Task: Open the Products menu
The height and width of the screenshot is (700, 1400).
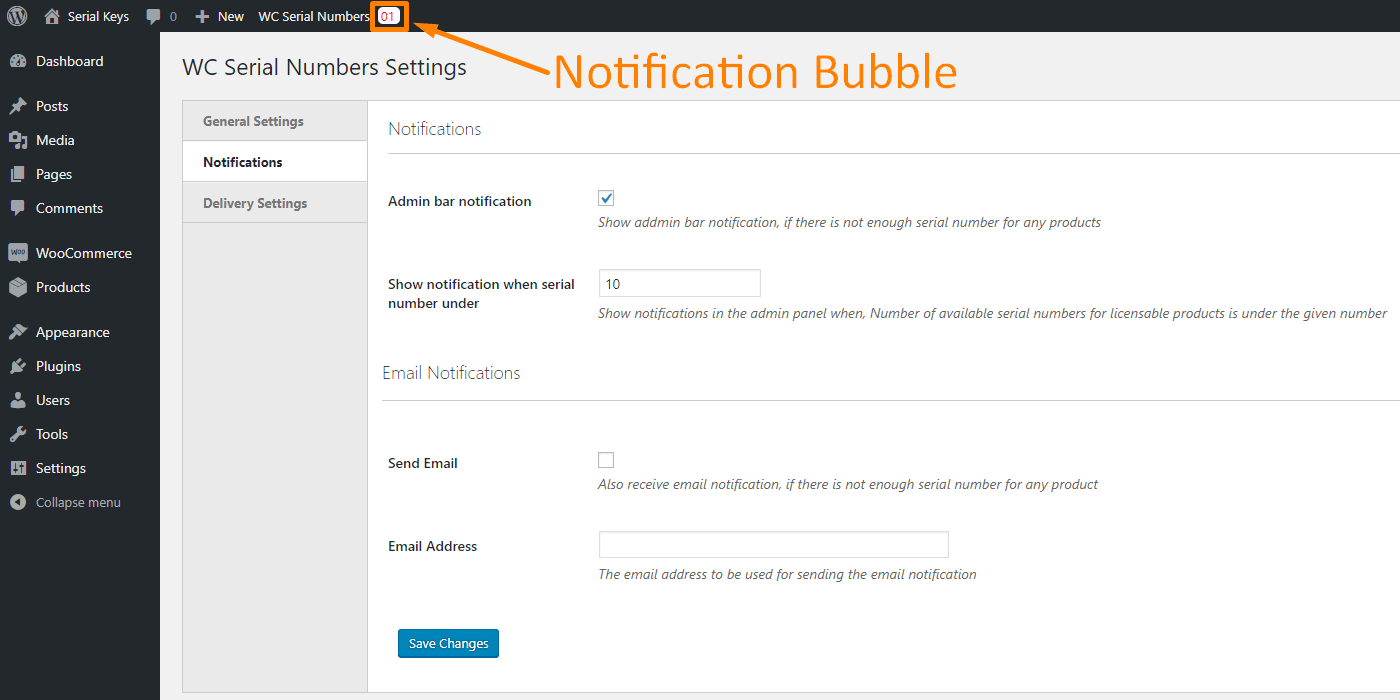Action: pos(63,287)
